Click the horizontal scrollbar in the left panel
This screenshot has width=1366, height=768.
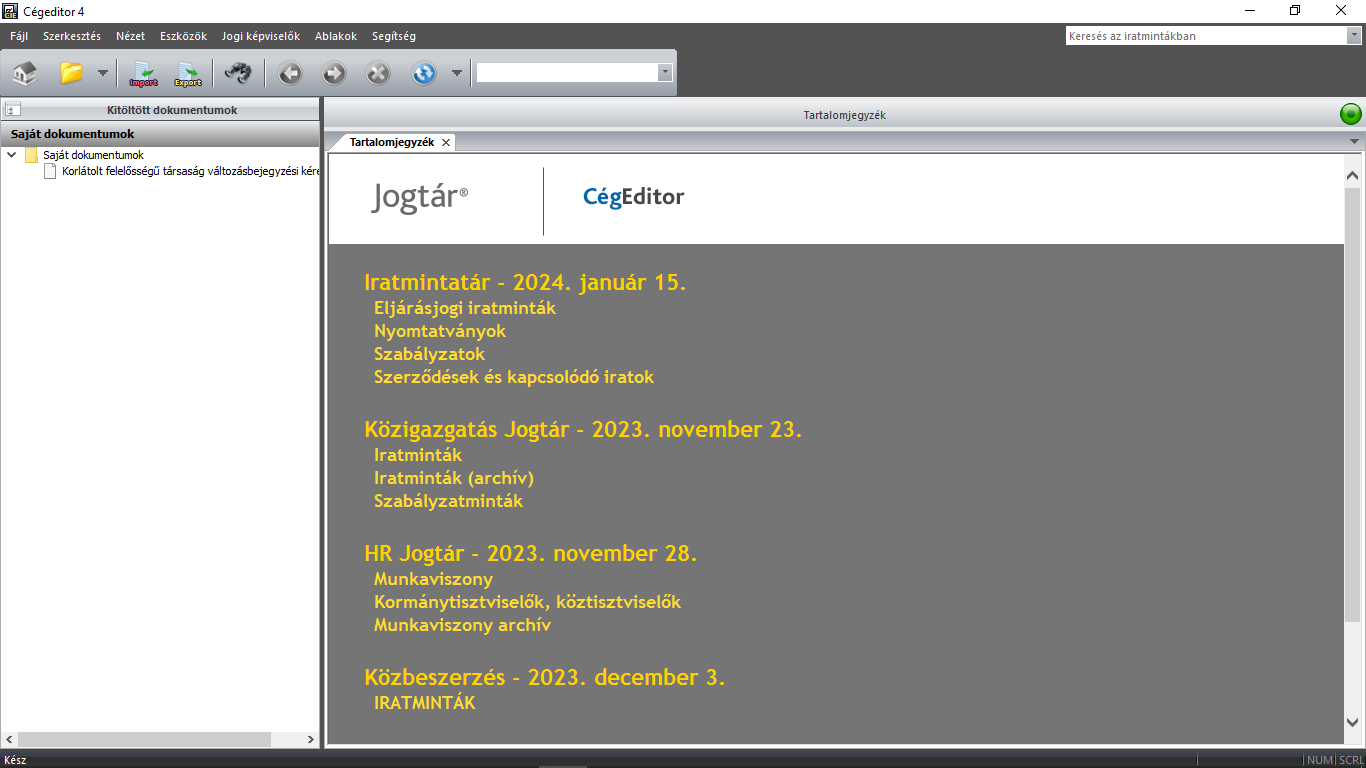tap(144, 740)
